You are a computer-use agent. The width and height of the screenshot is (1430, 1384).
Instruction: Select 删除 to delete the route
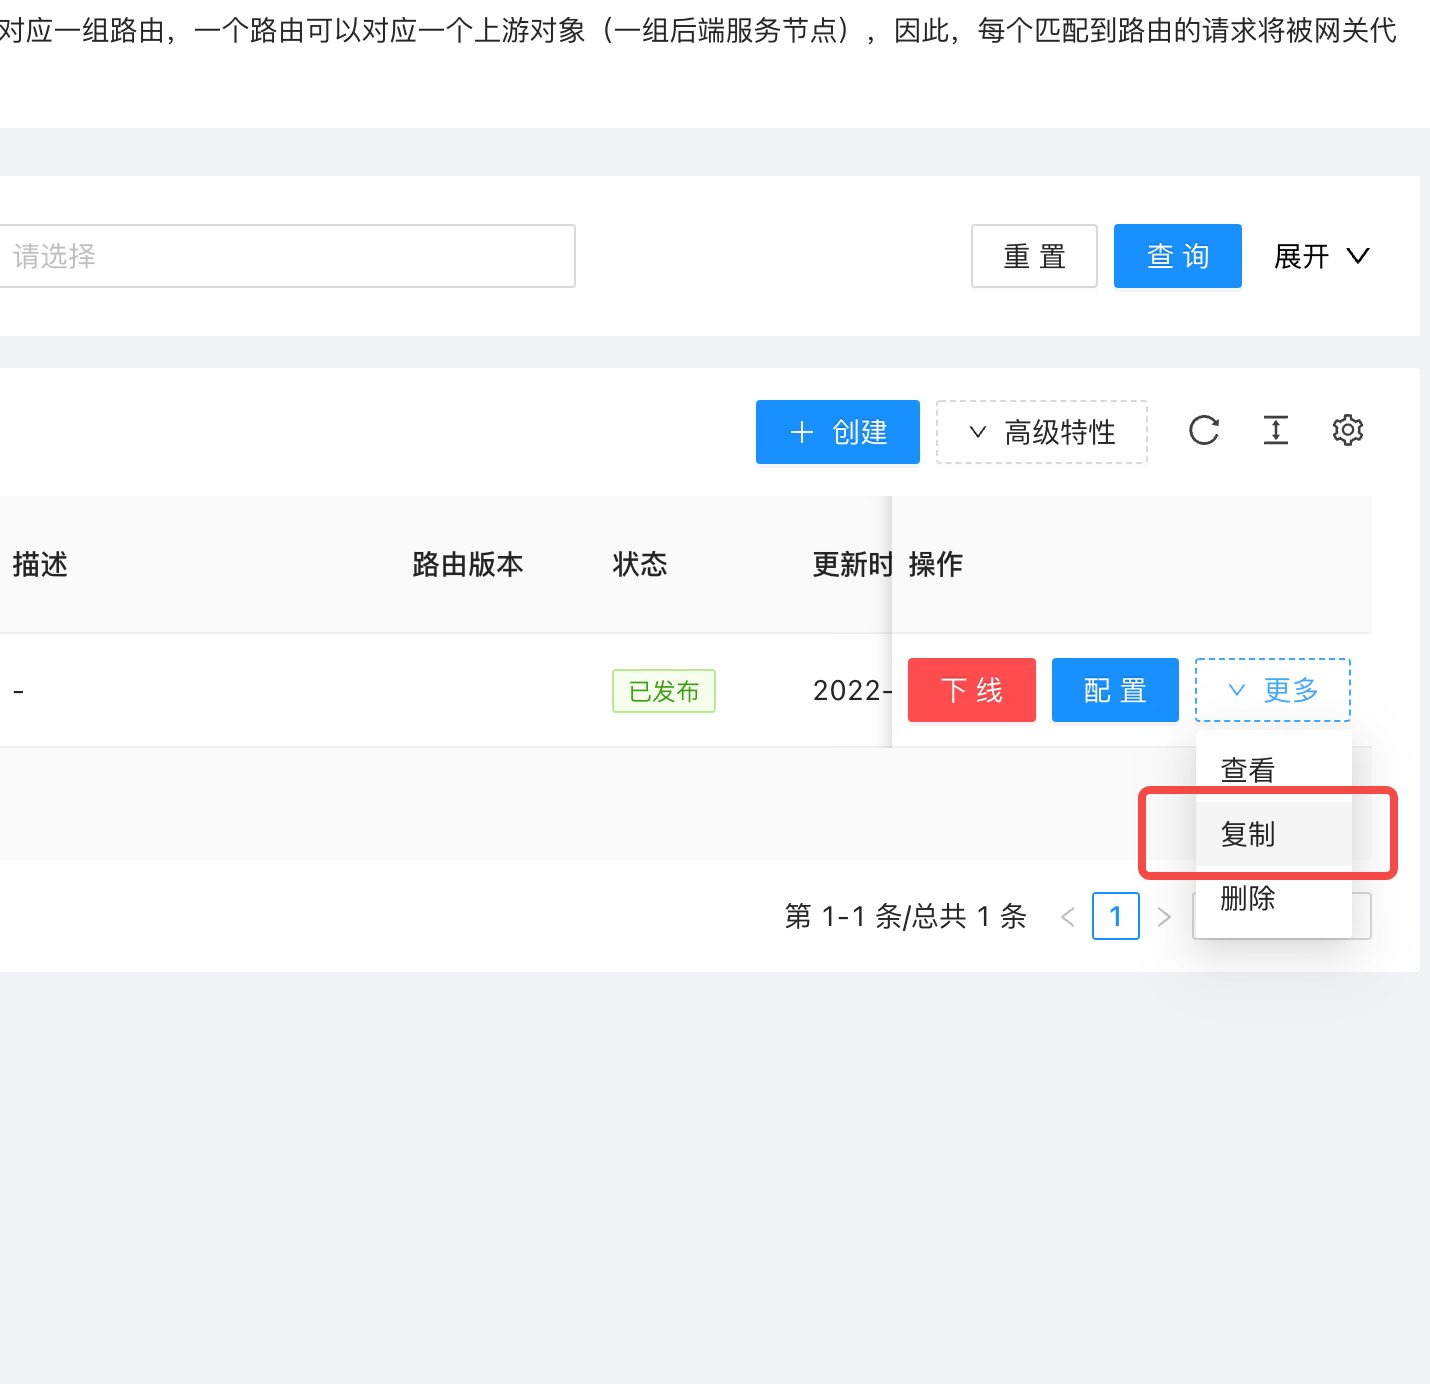point(1247,899)
